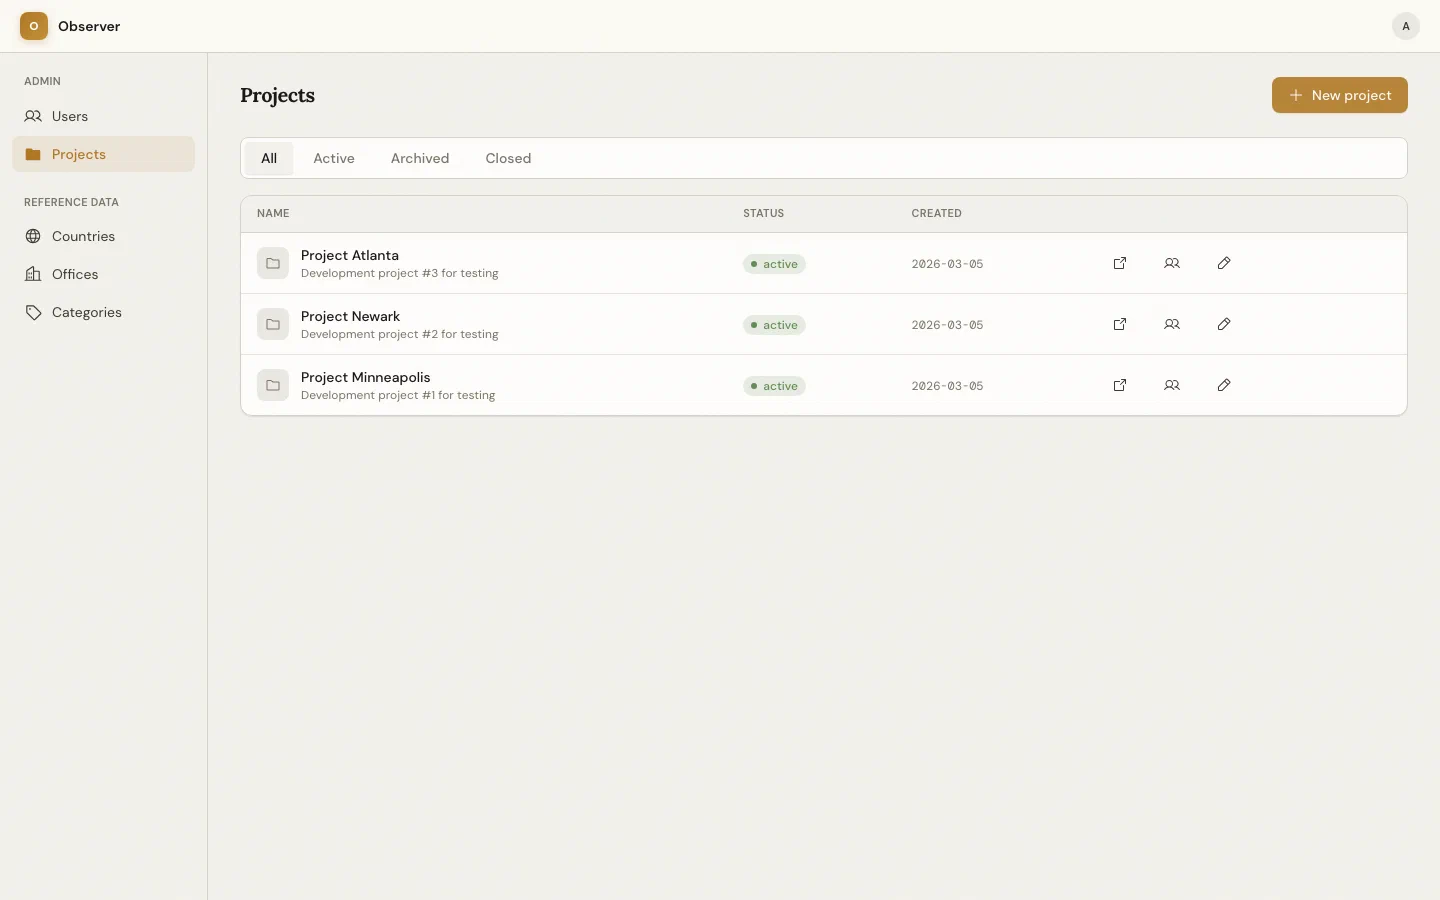
Task: Open user avatar menu "A"
Action: click(x=1405, y=26)
